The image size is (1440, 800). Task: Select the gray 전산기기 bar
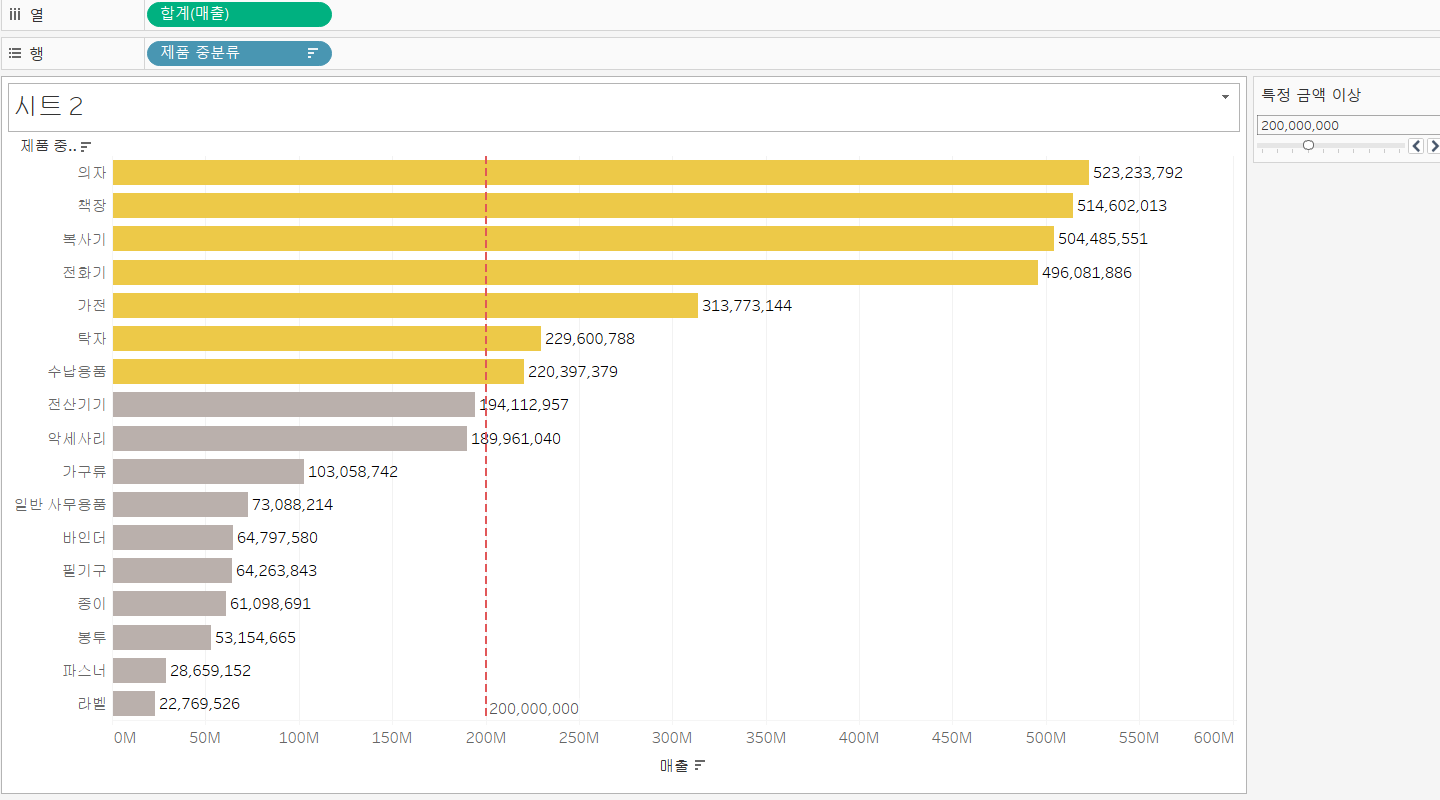tap(294, 405)
